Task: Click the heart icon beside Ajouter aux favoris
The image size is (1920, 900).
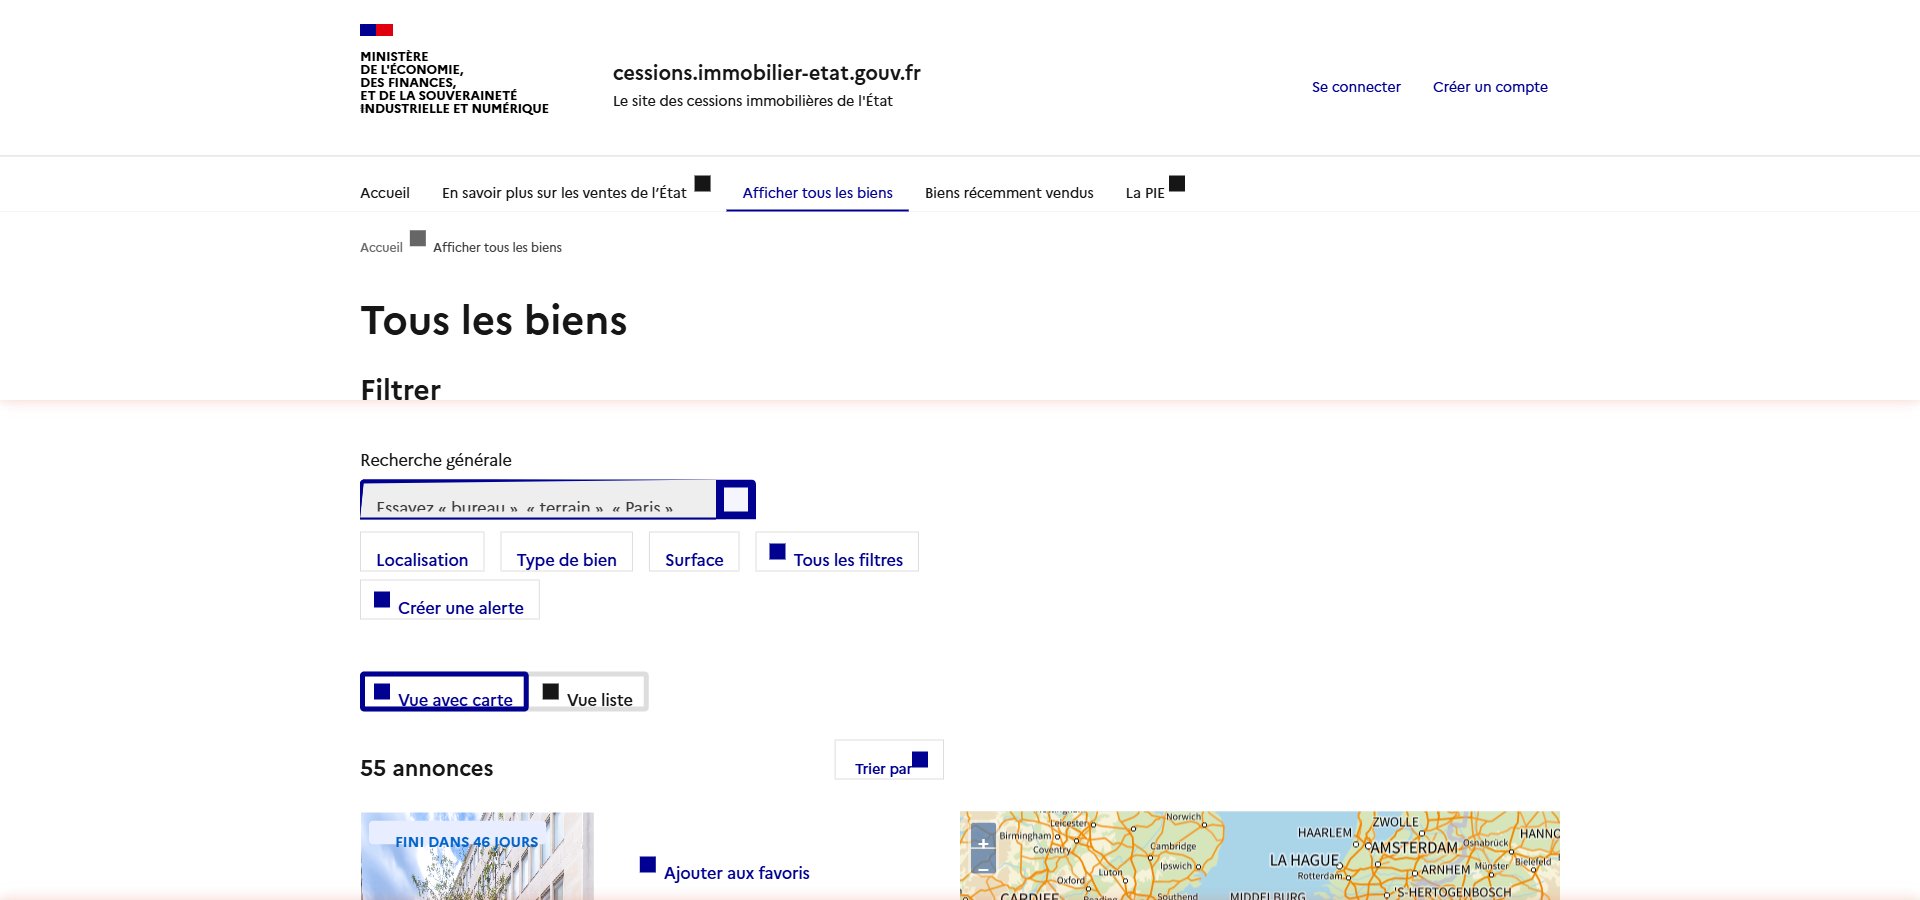Action: pyautogui.click(x=646, y=866)
